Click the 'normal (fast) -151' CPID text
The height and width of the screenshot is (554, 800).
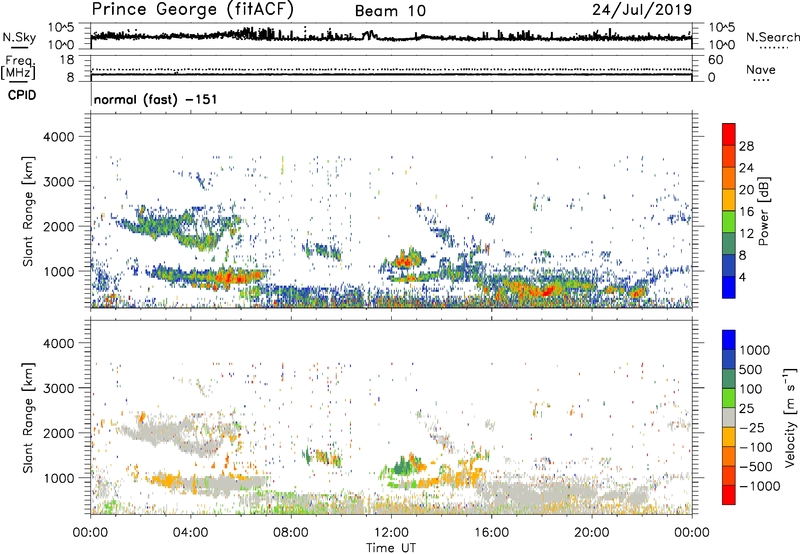click(156, 99)
